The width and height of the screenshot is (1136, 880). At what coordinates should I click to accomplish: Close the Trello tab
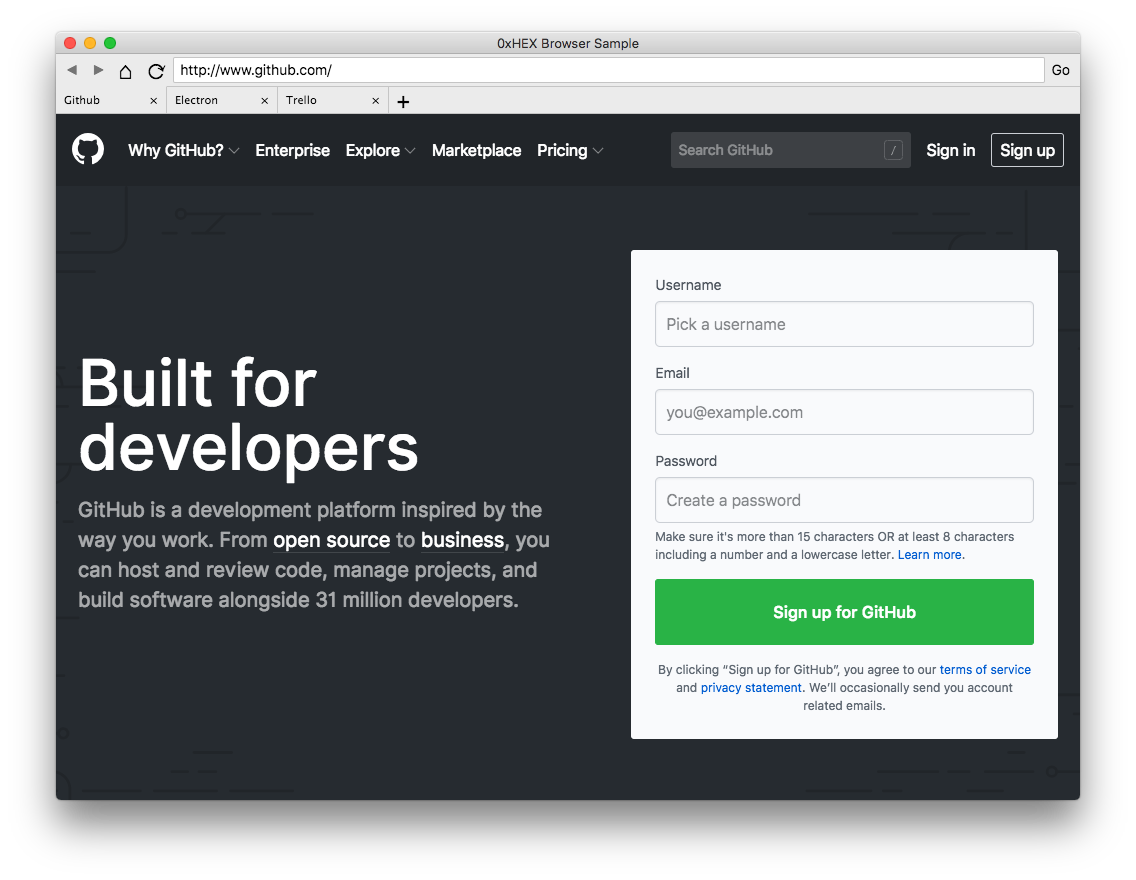click(x=375, y=101)
